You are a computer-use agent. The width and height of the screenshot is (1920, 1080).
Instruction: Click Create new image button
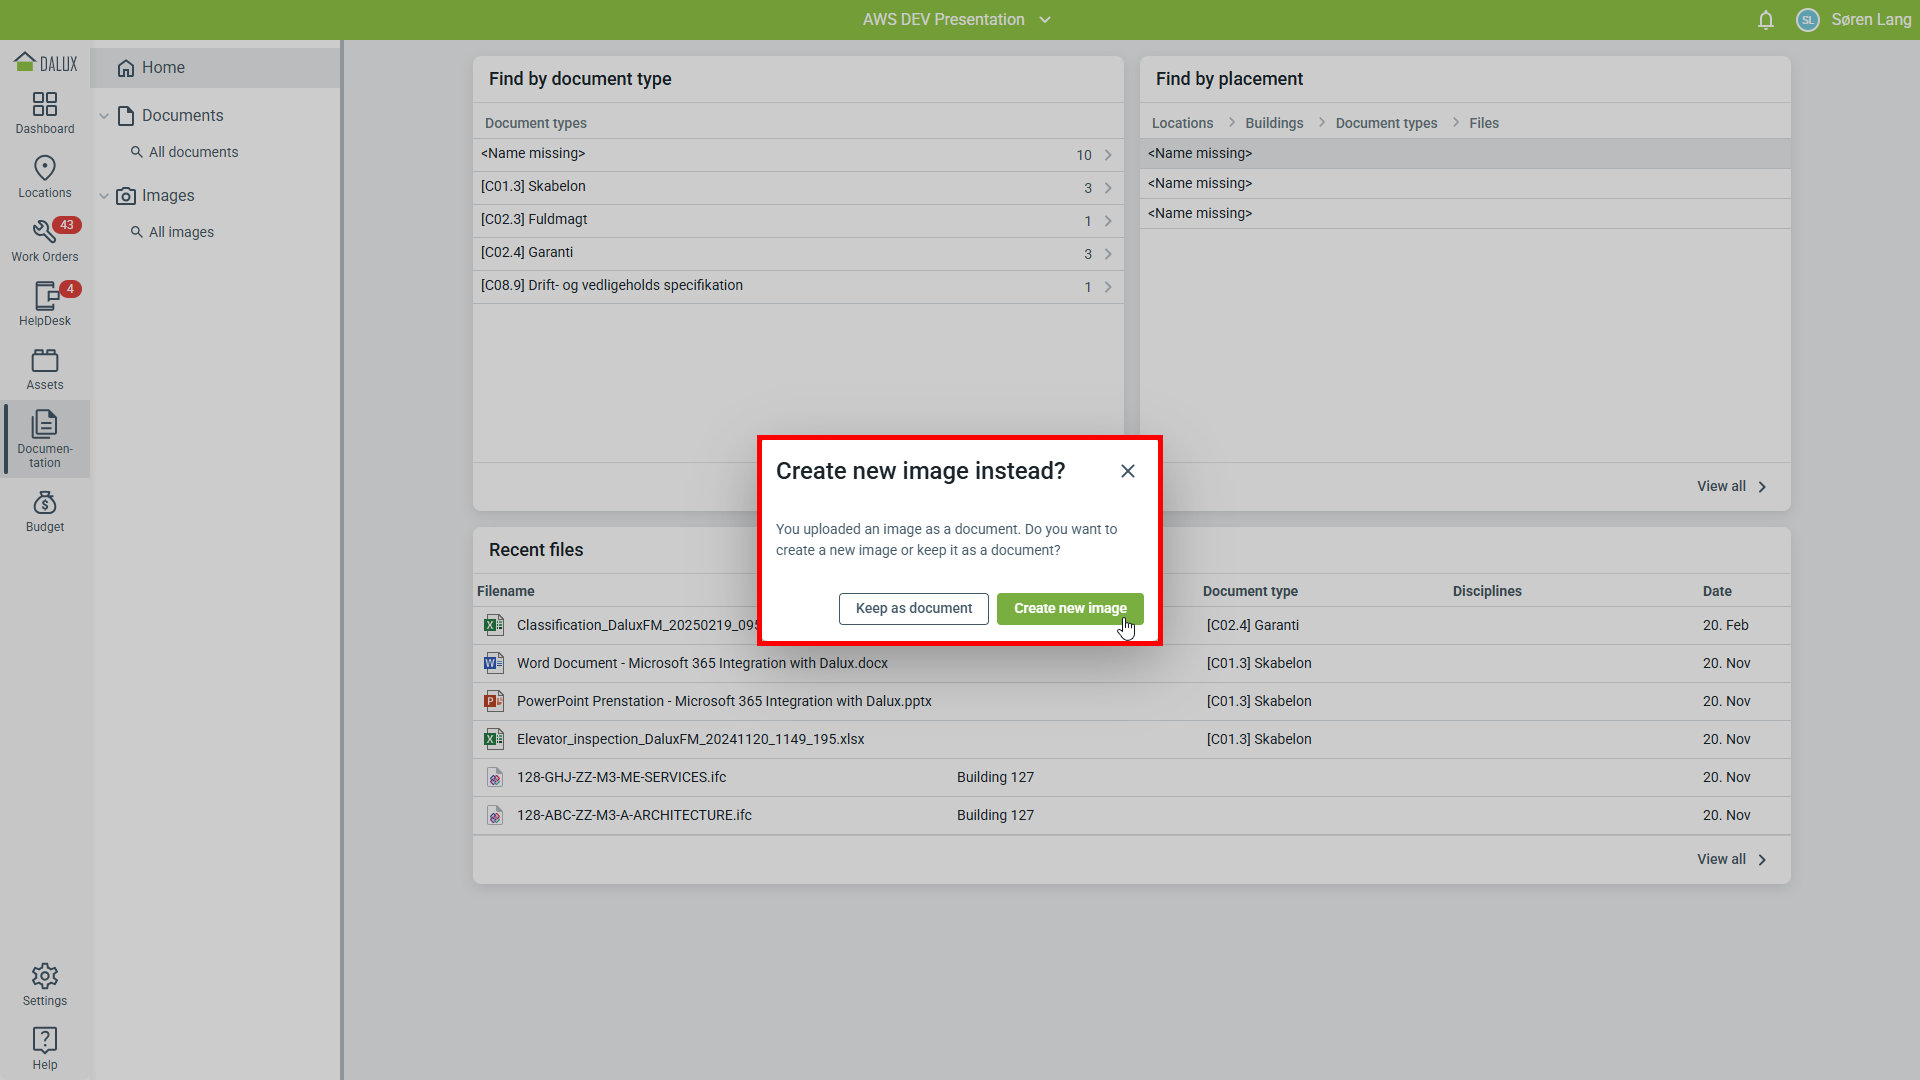[x=1069, y=608]
